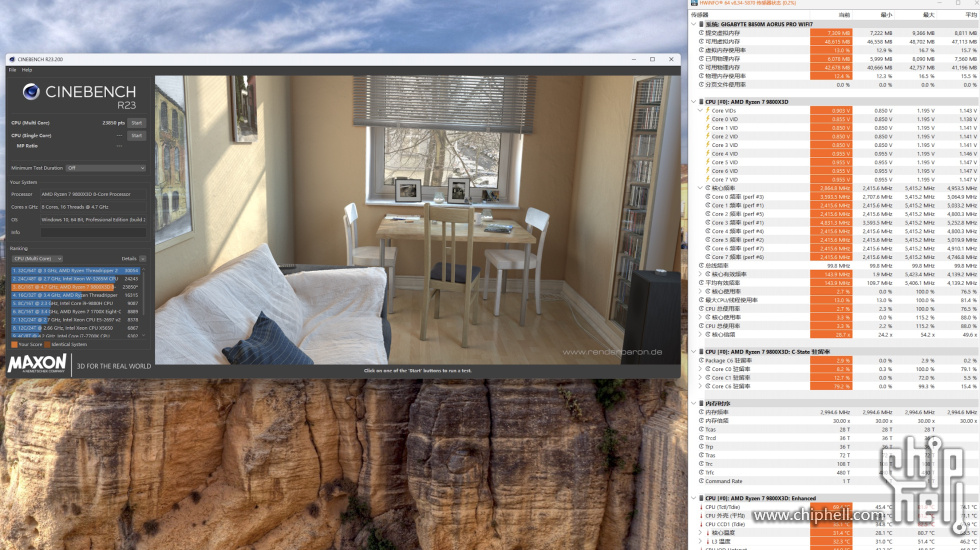Click the clock icon beside 提交虚拟内存

pyautogui.click(x=701, y=32)
